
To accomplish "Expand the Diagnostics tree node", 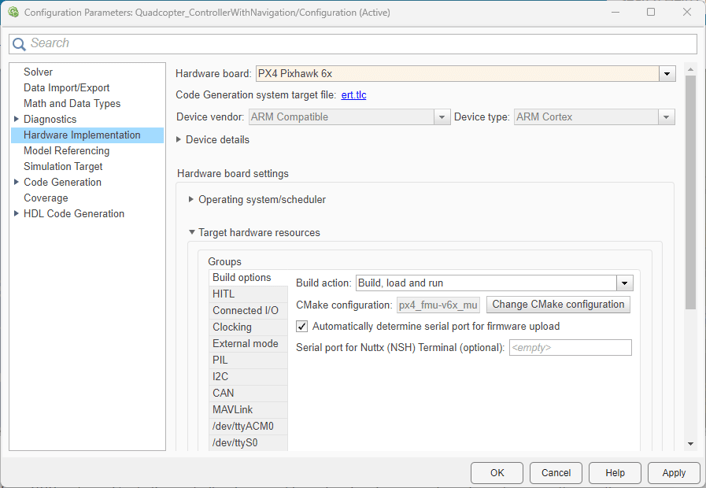I will 16,119.
